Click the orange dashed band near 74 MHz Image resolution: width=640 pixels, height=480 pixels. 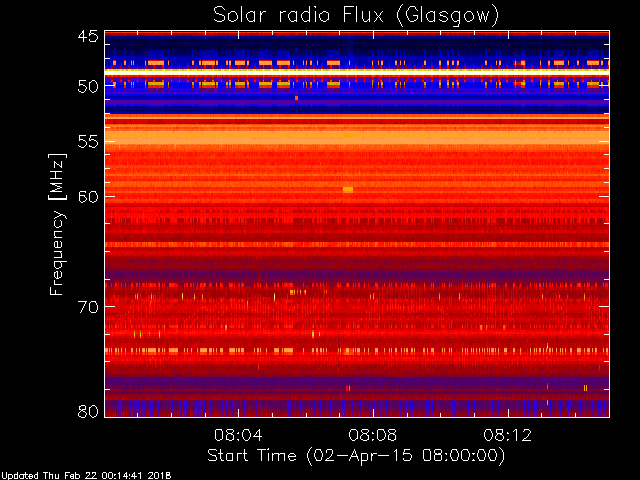[x=357, y=351]
